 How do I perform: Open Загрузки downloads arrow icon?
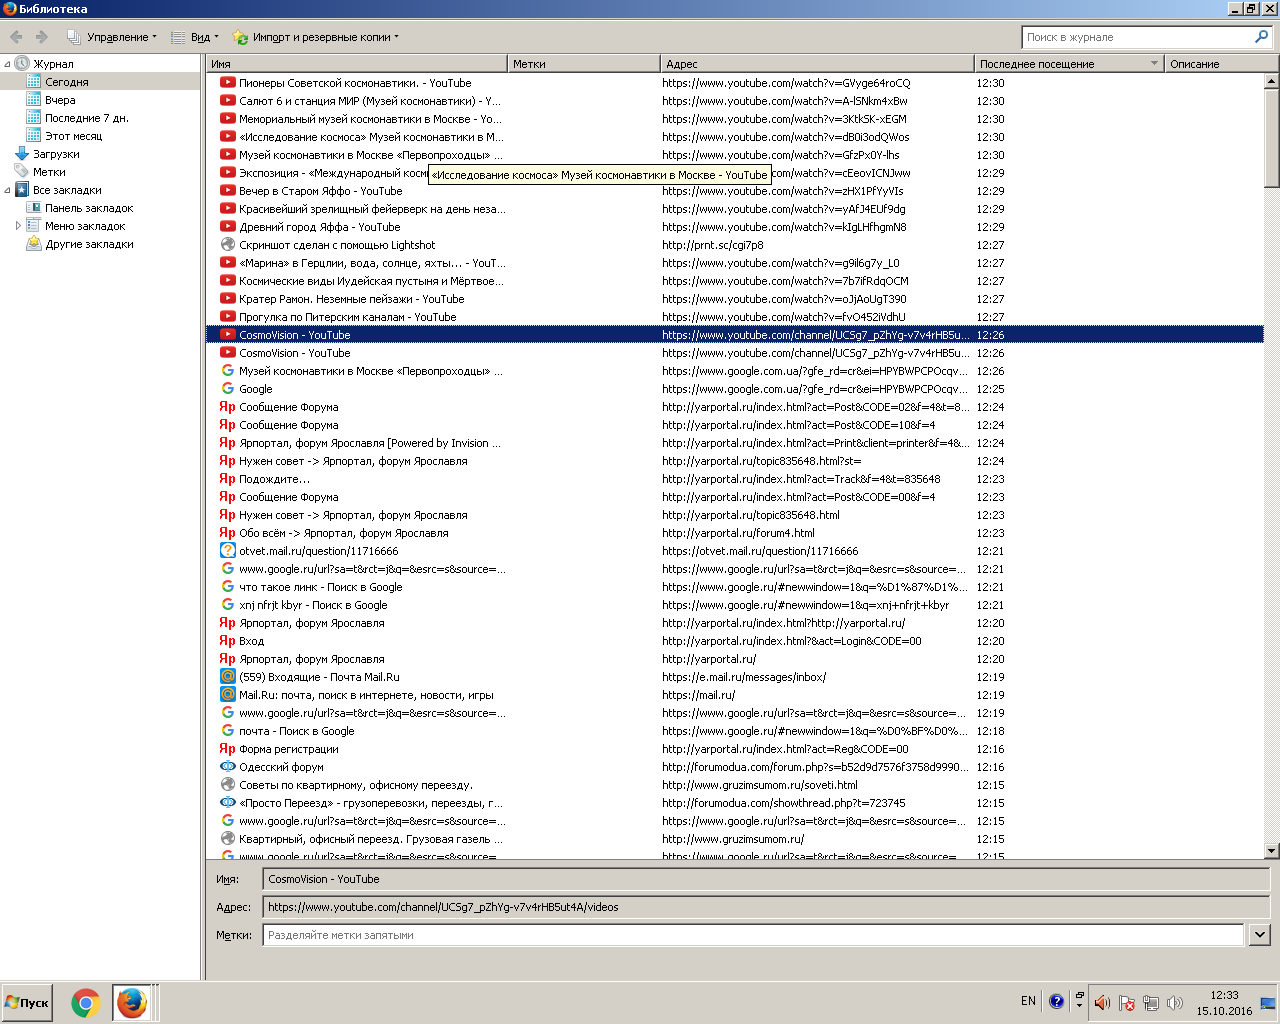[22, 154]
